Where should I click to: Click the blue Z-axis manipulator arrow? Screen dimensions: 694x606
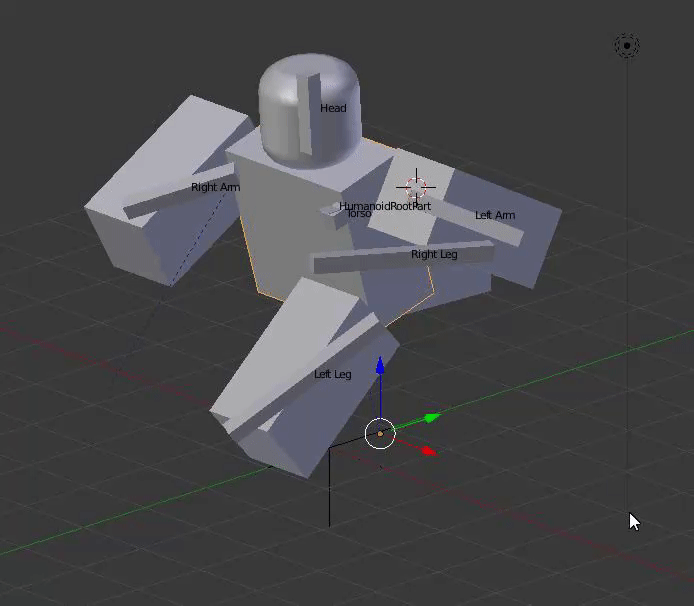tap(380, 366)
